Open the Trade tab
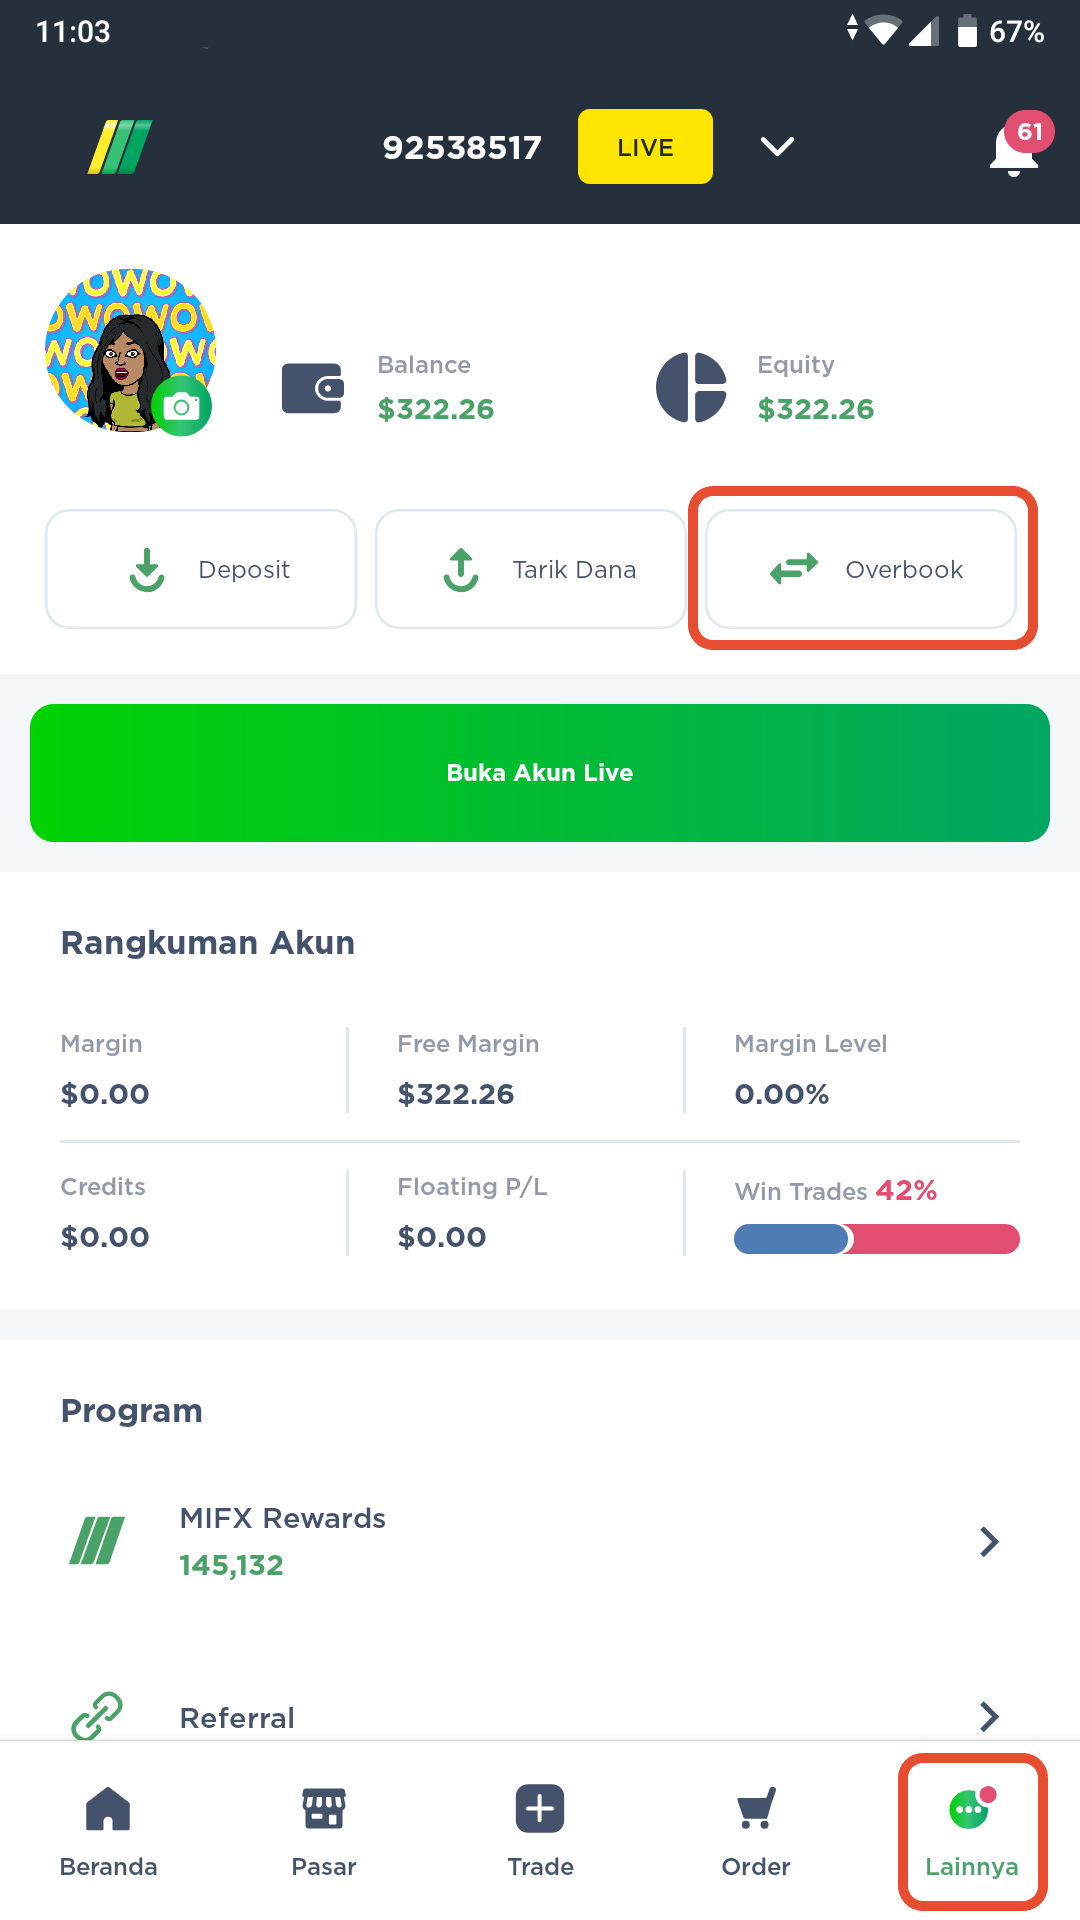The image size is (1080, 1920). tap(540, 1831)
